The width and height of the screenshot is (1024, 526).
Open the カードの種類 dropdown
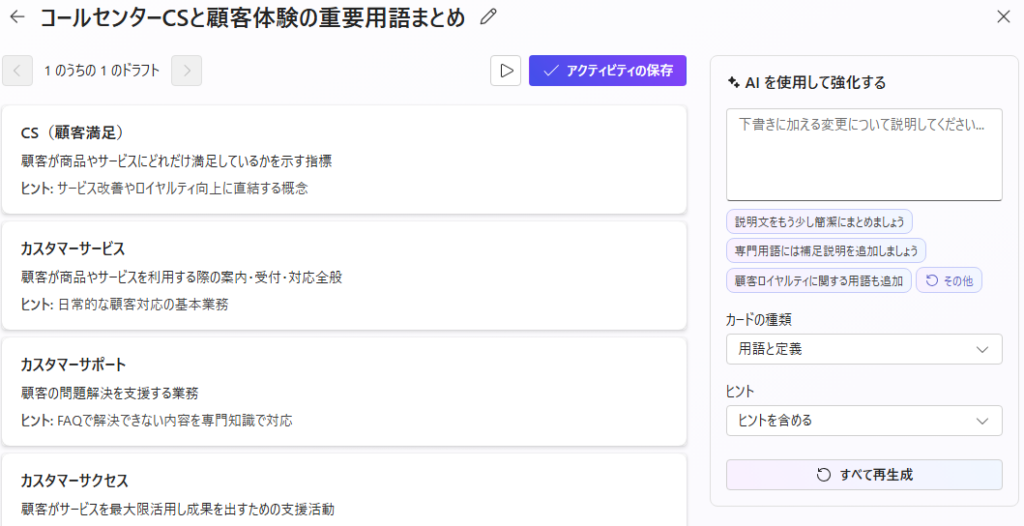pyautogui.click(x=864, y=349)
